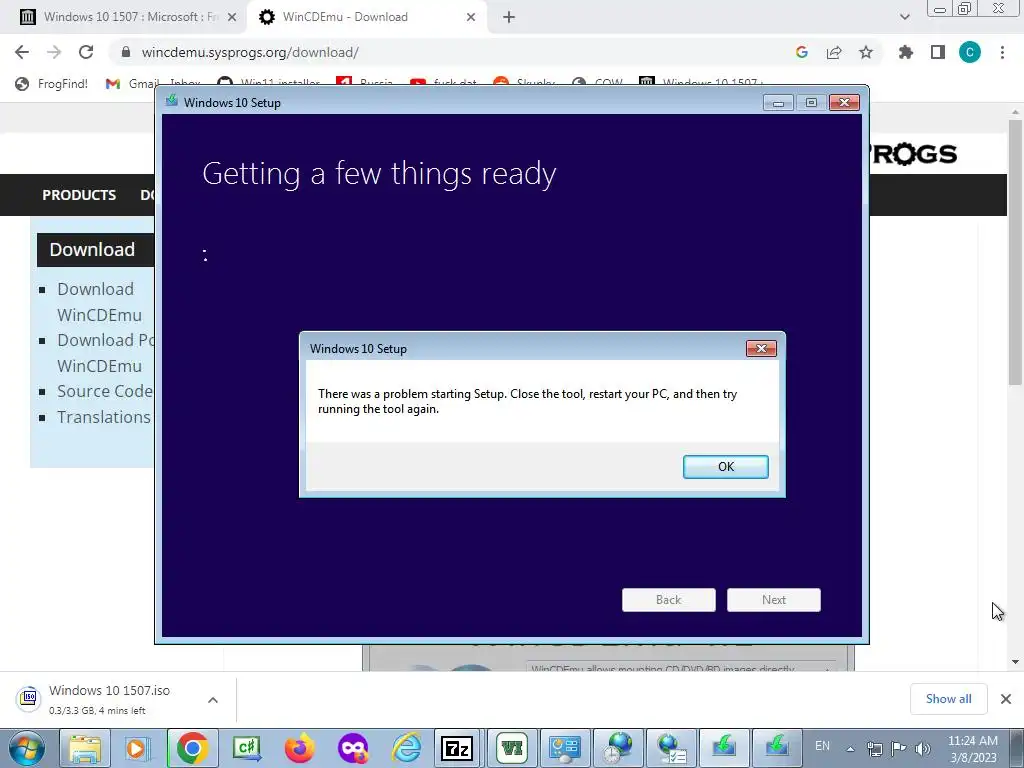This screenshot has height=768, width=1024.
Task: Click Show all downloads
Action: [x=948, y=699]
